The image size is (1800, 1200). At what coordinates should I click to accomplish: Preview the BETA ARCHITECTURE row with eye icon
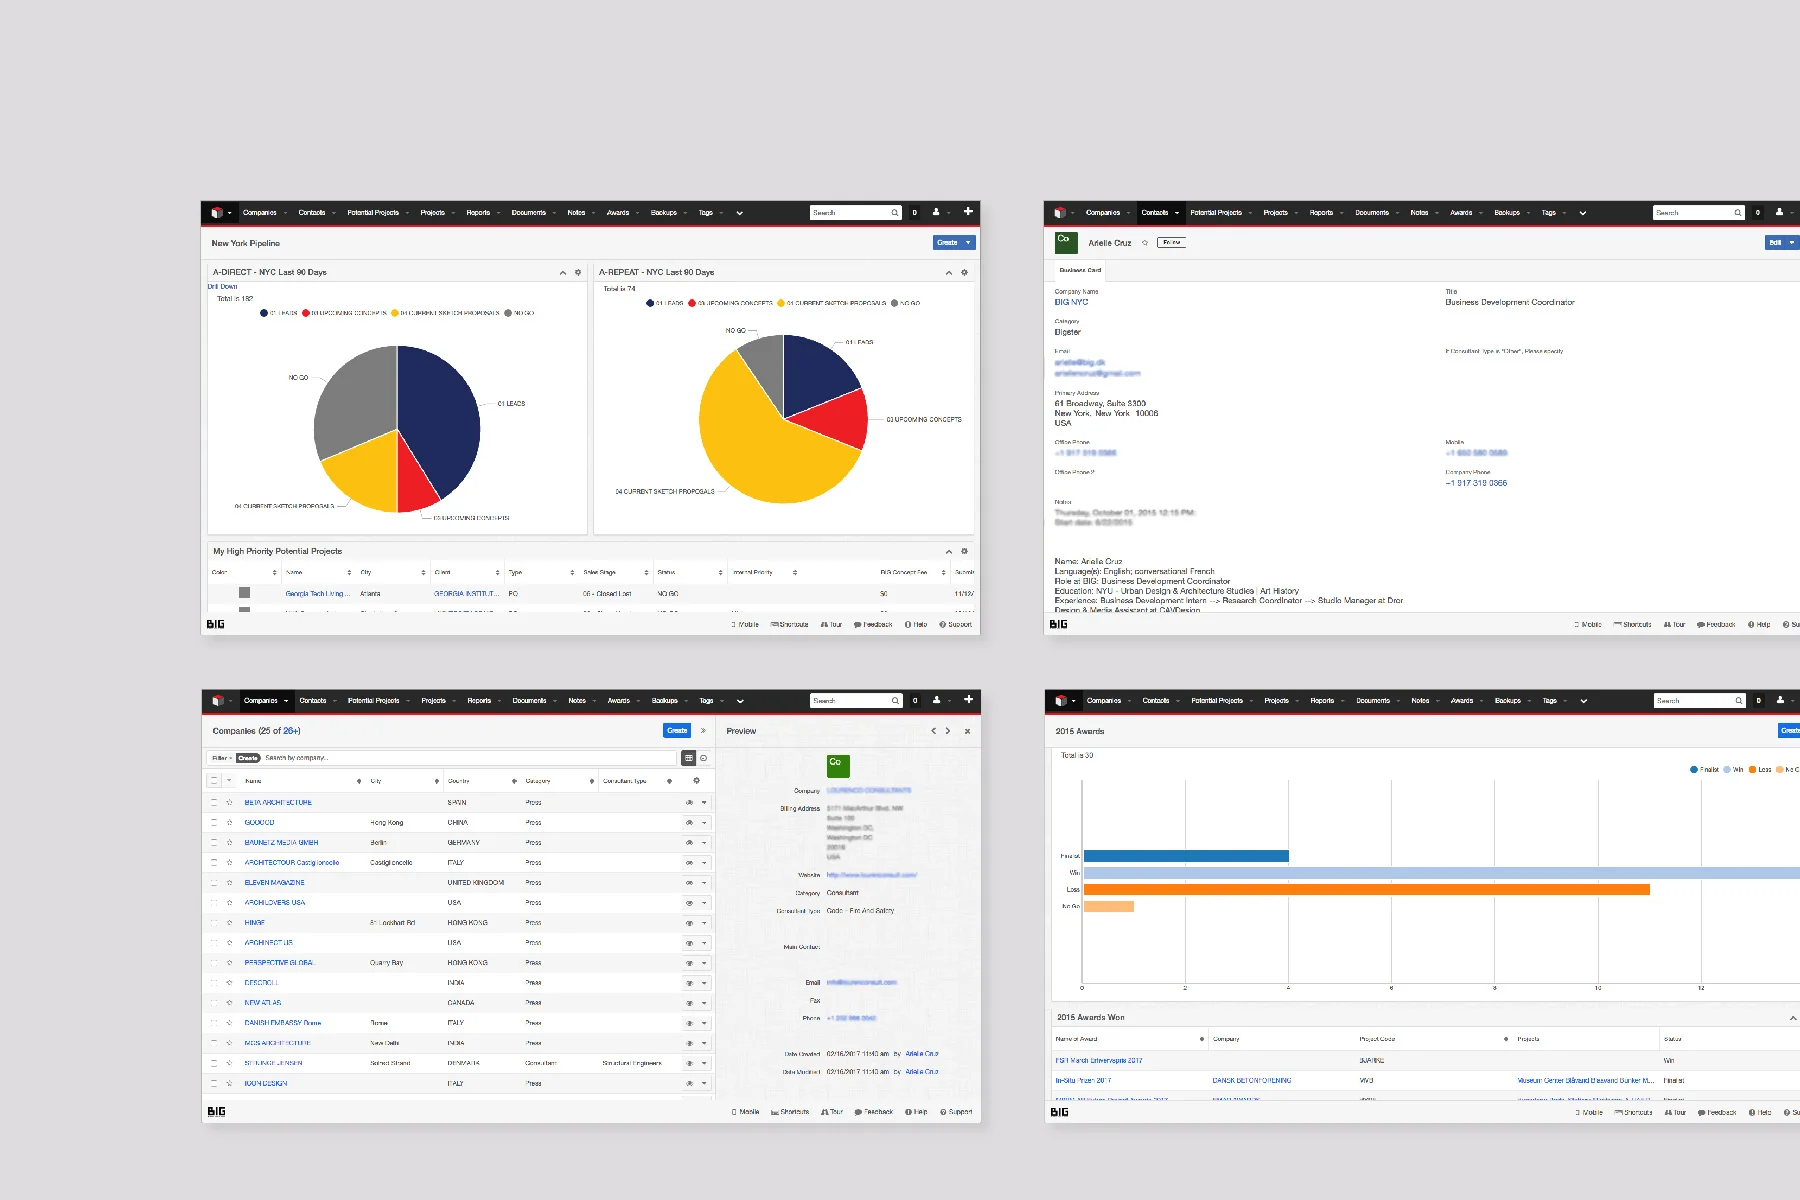(689, 802)
